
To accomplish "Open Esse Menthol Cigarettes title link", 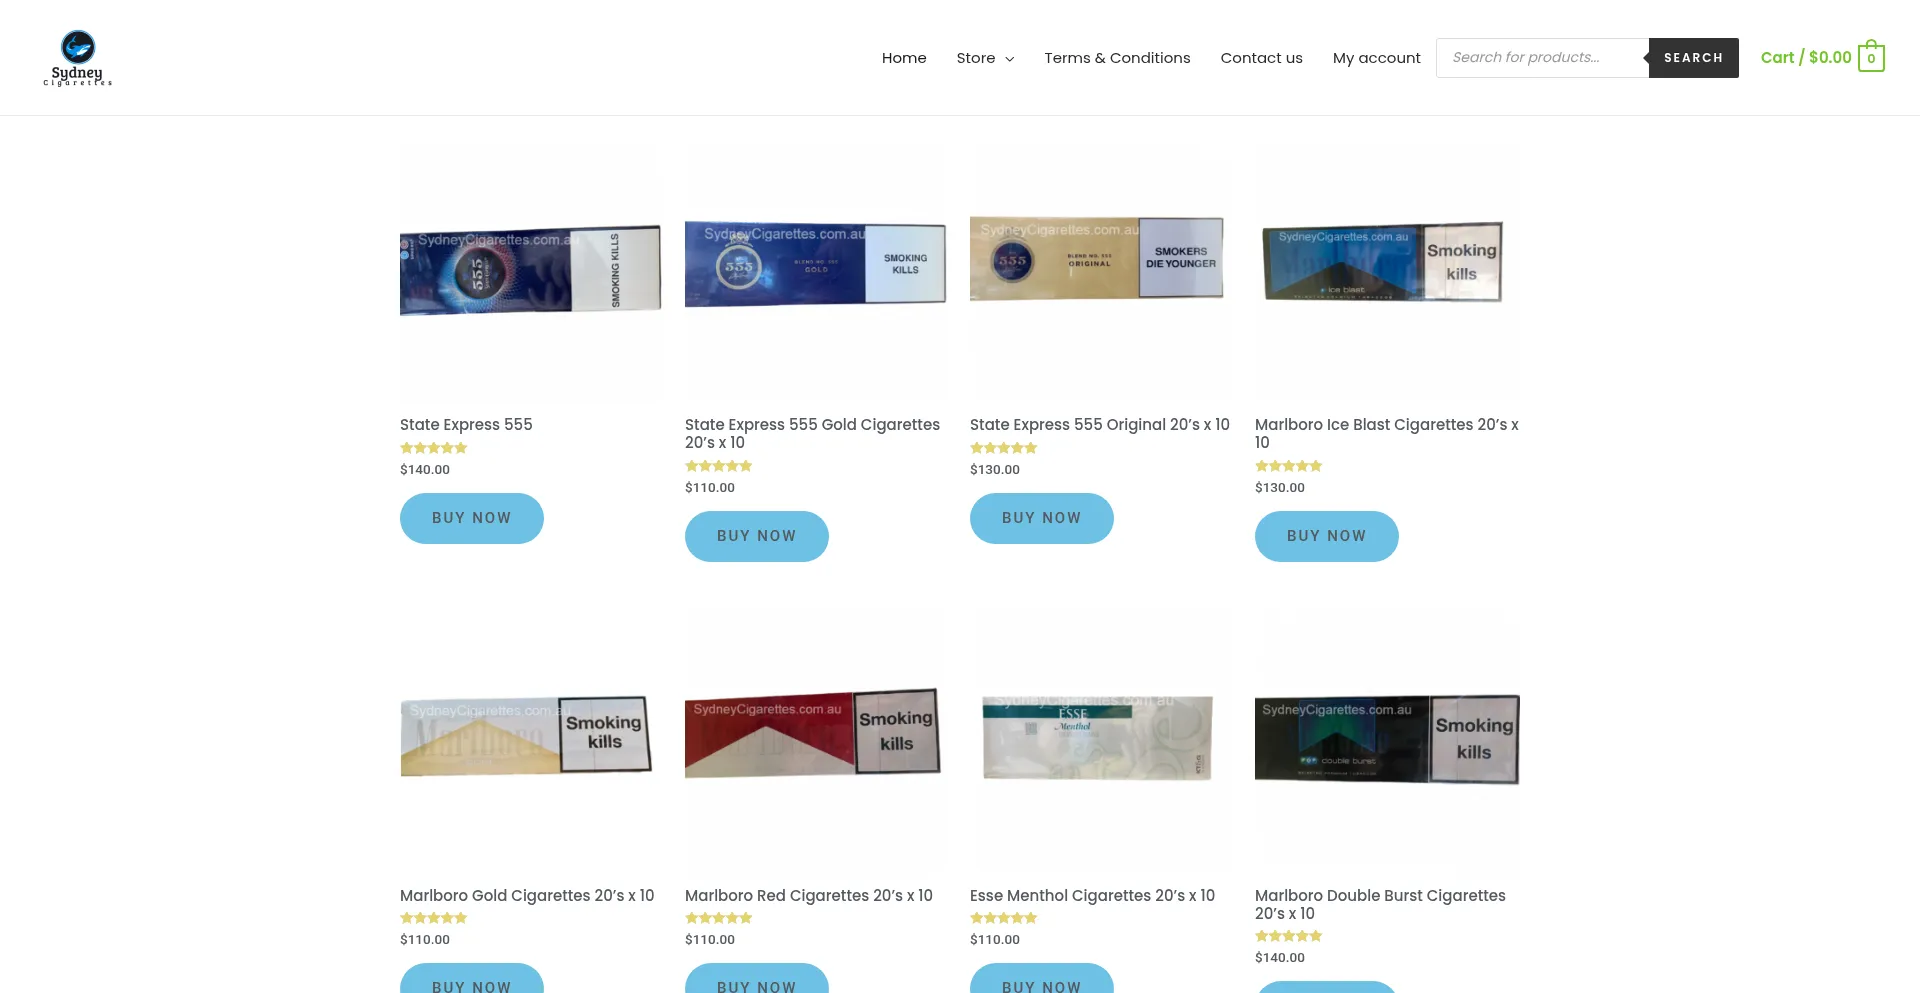I will pos(1092,896).
